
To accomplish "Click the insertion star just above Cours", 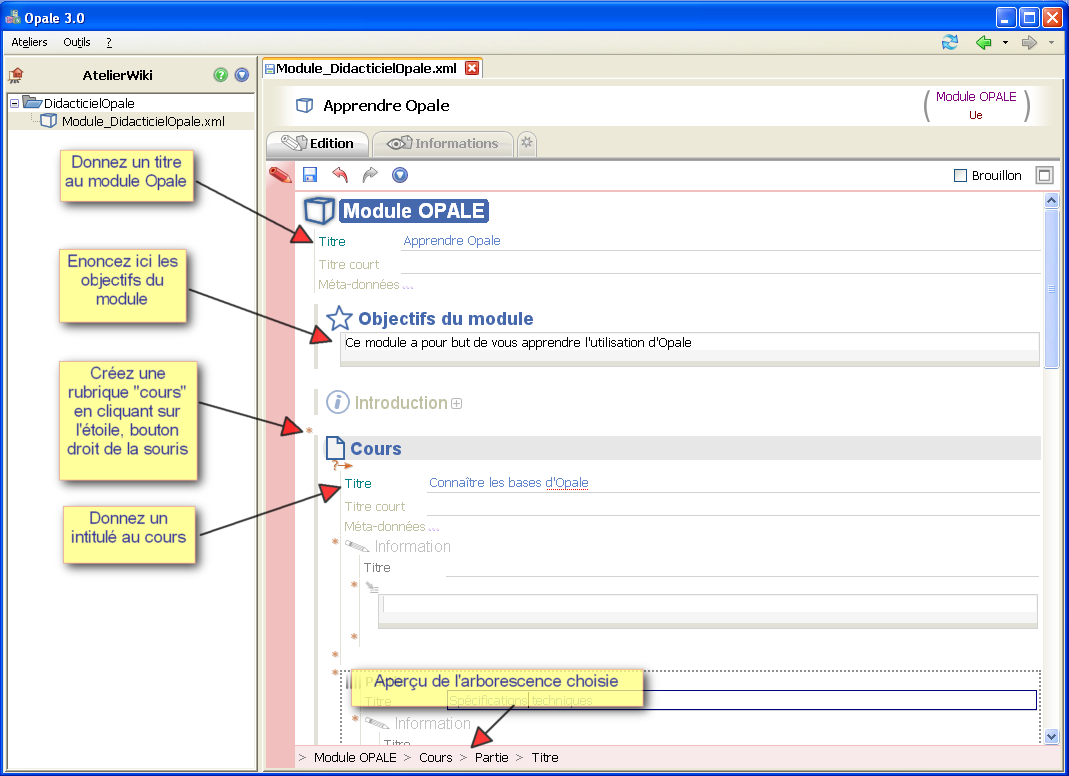I will pos(309,430).
